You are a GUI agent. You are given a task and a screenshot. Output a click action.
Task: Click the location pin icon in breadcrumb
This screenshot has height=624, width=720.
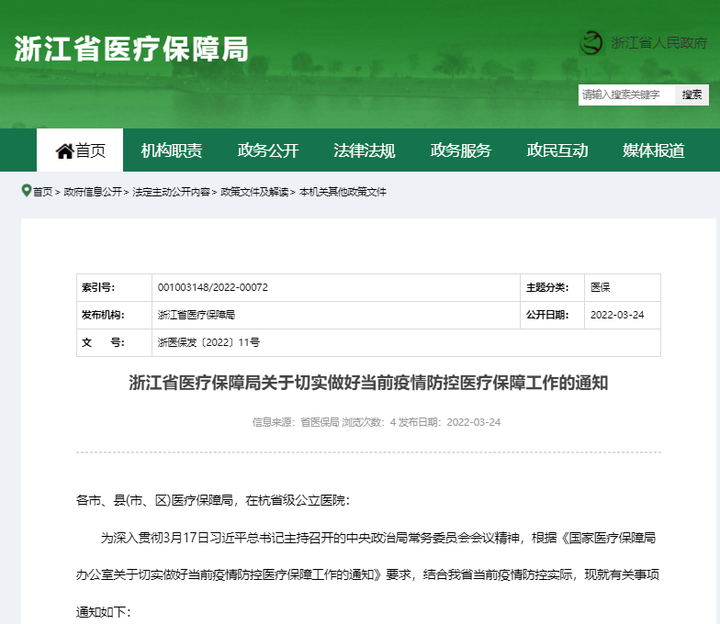[x=26, y=191]
